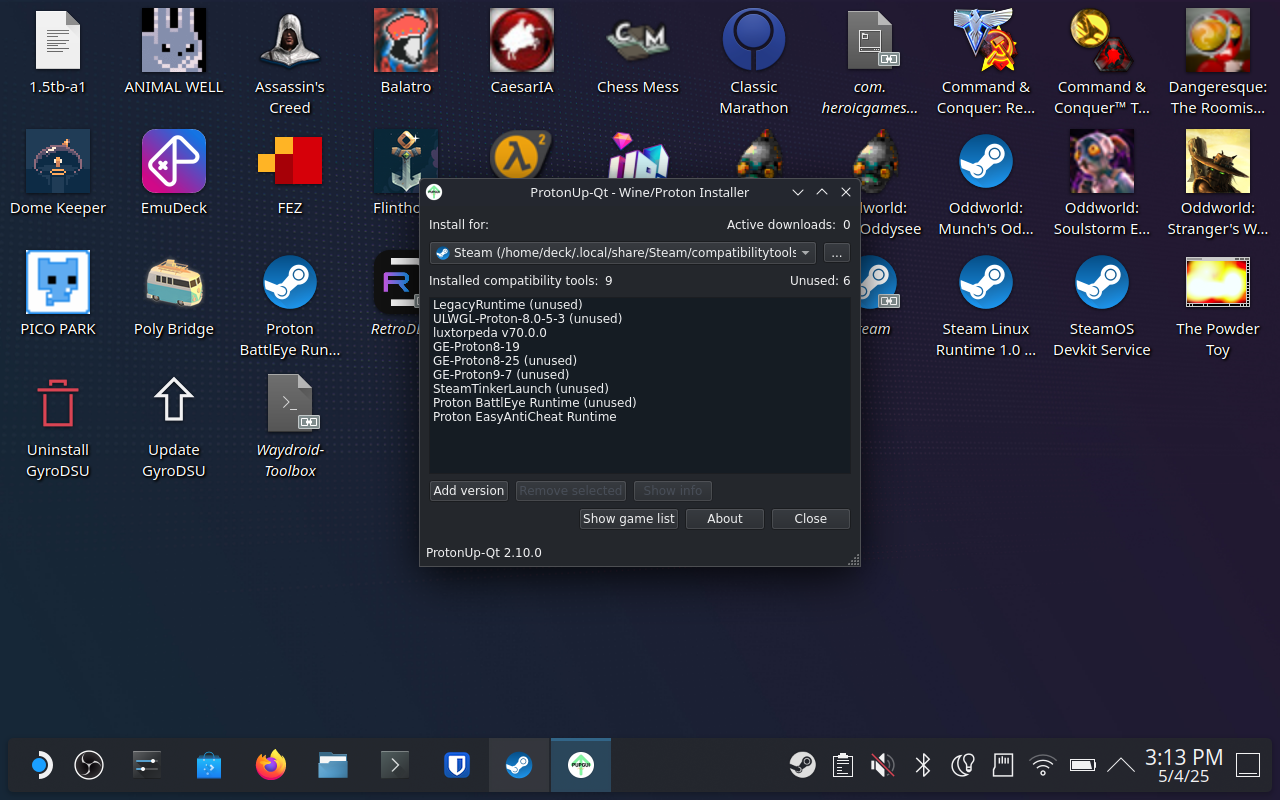The image size is (1280, 800).
Task: Open the ProtonUp-Qt window menu icon
Action: click(x=434, y=192)
